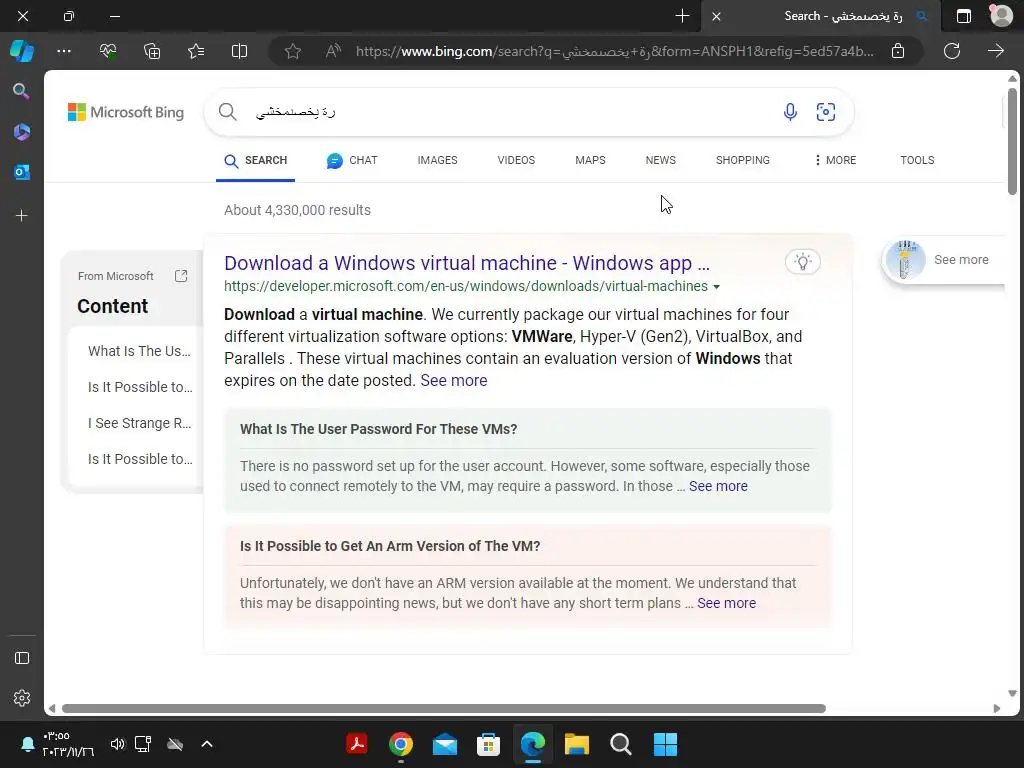Toggle the sidebar panel layout icon
The image size is (1024, 768).
(x=22, y=658)
